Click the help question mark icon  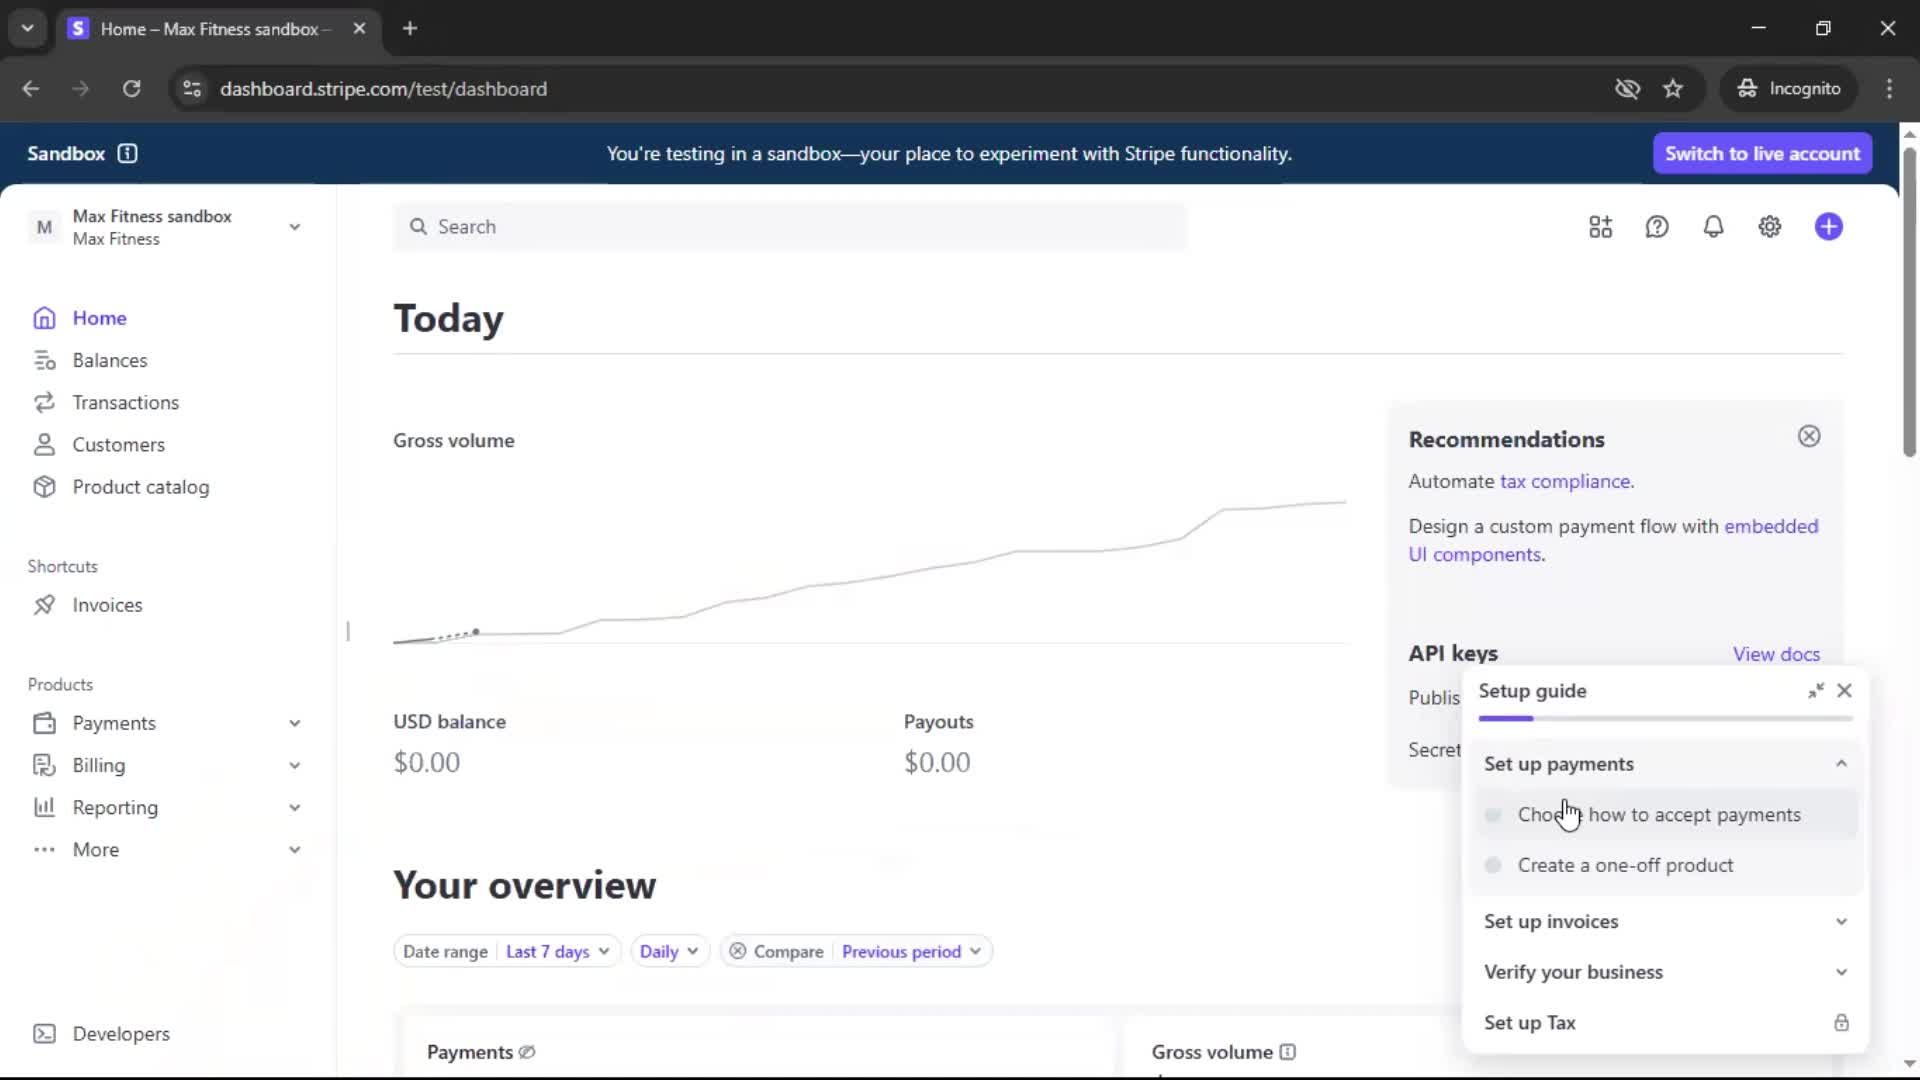click(1657, 227)
